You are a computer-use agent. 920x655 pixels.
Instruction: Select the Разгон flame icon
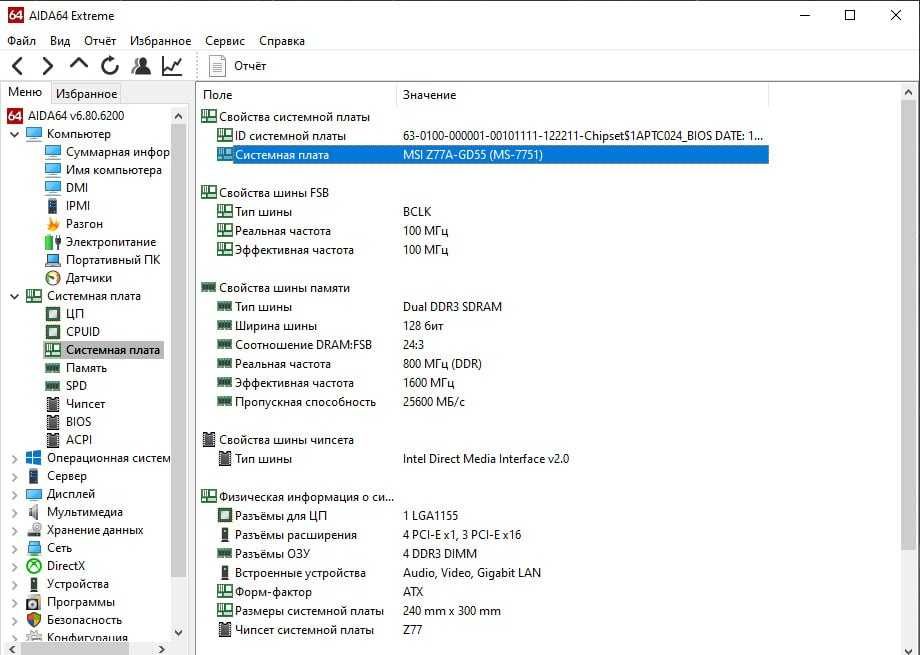coord(53,224)
